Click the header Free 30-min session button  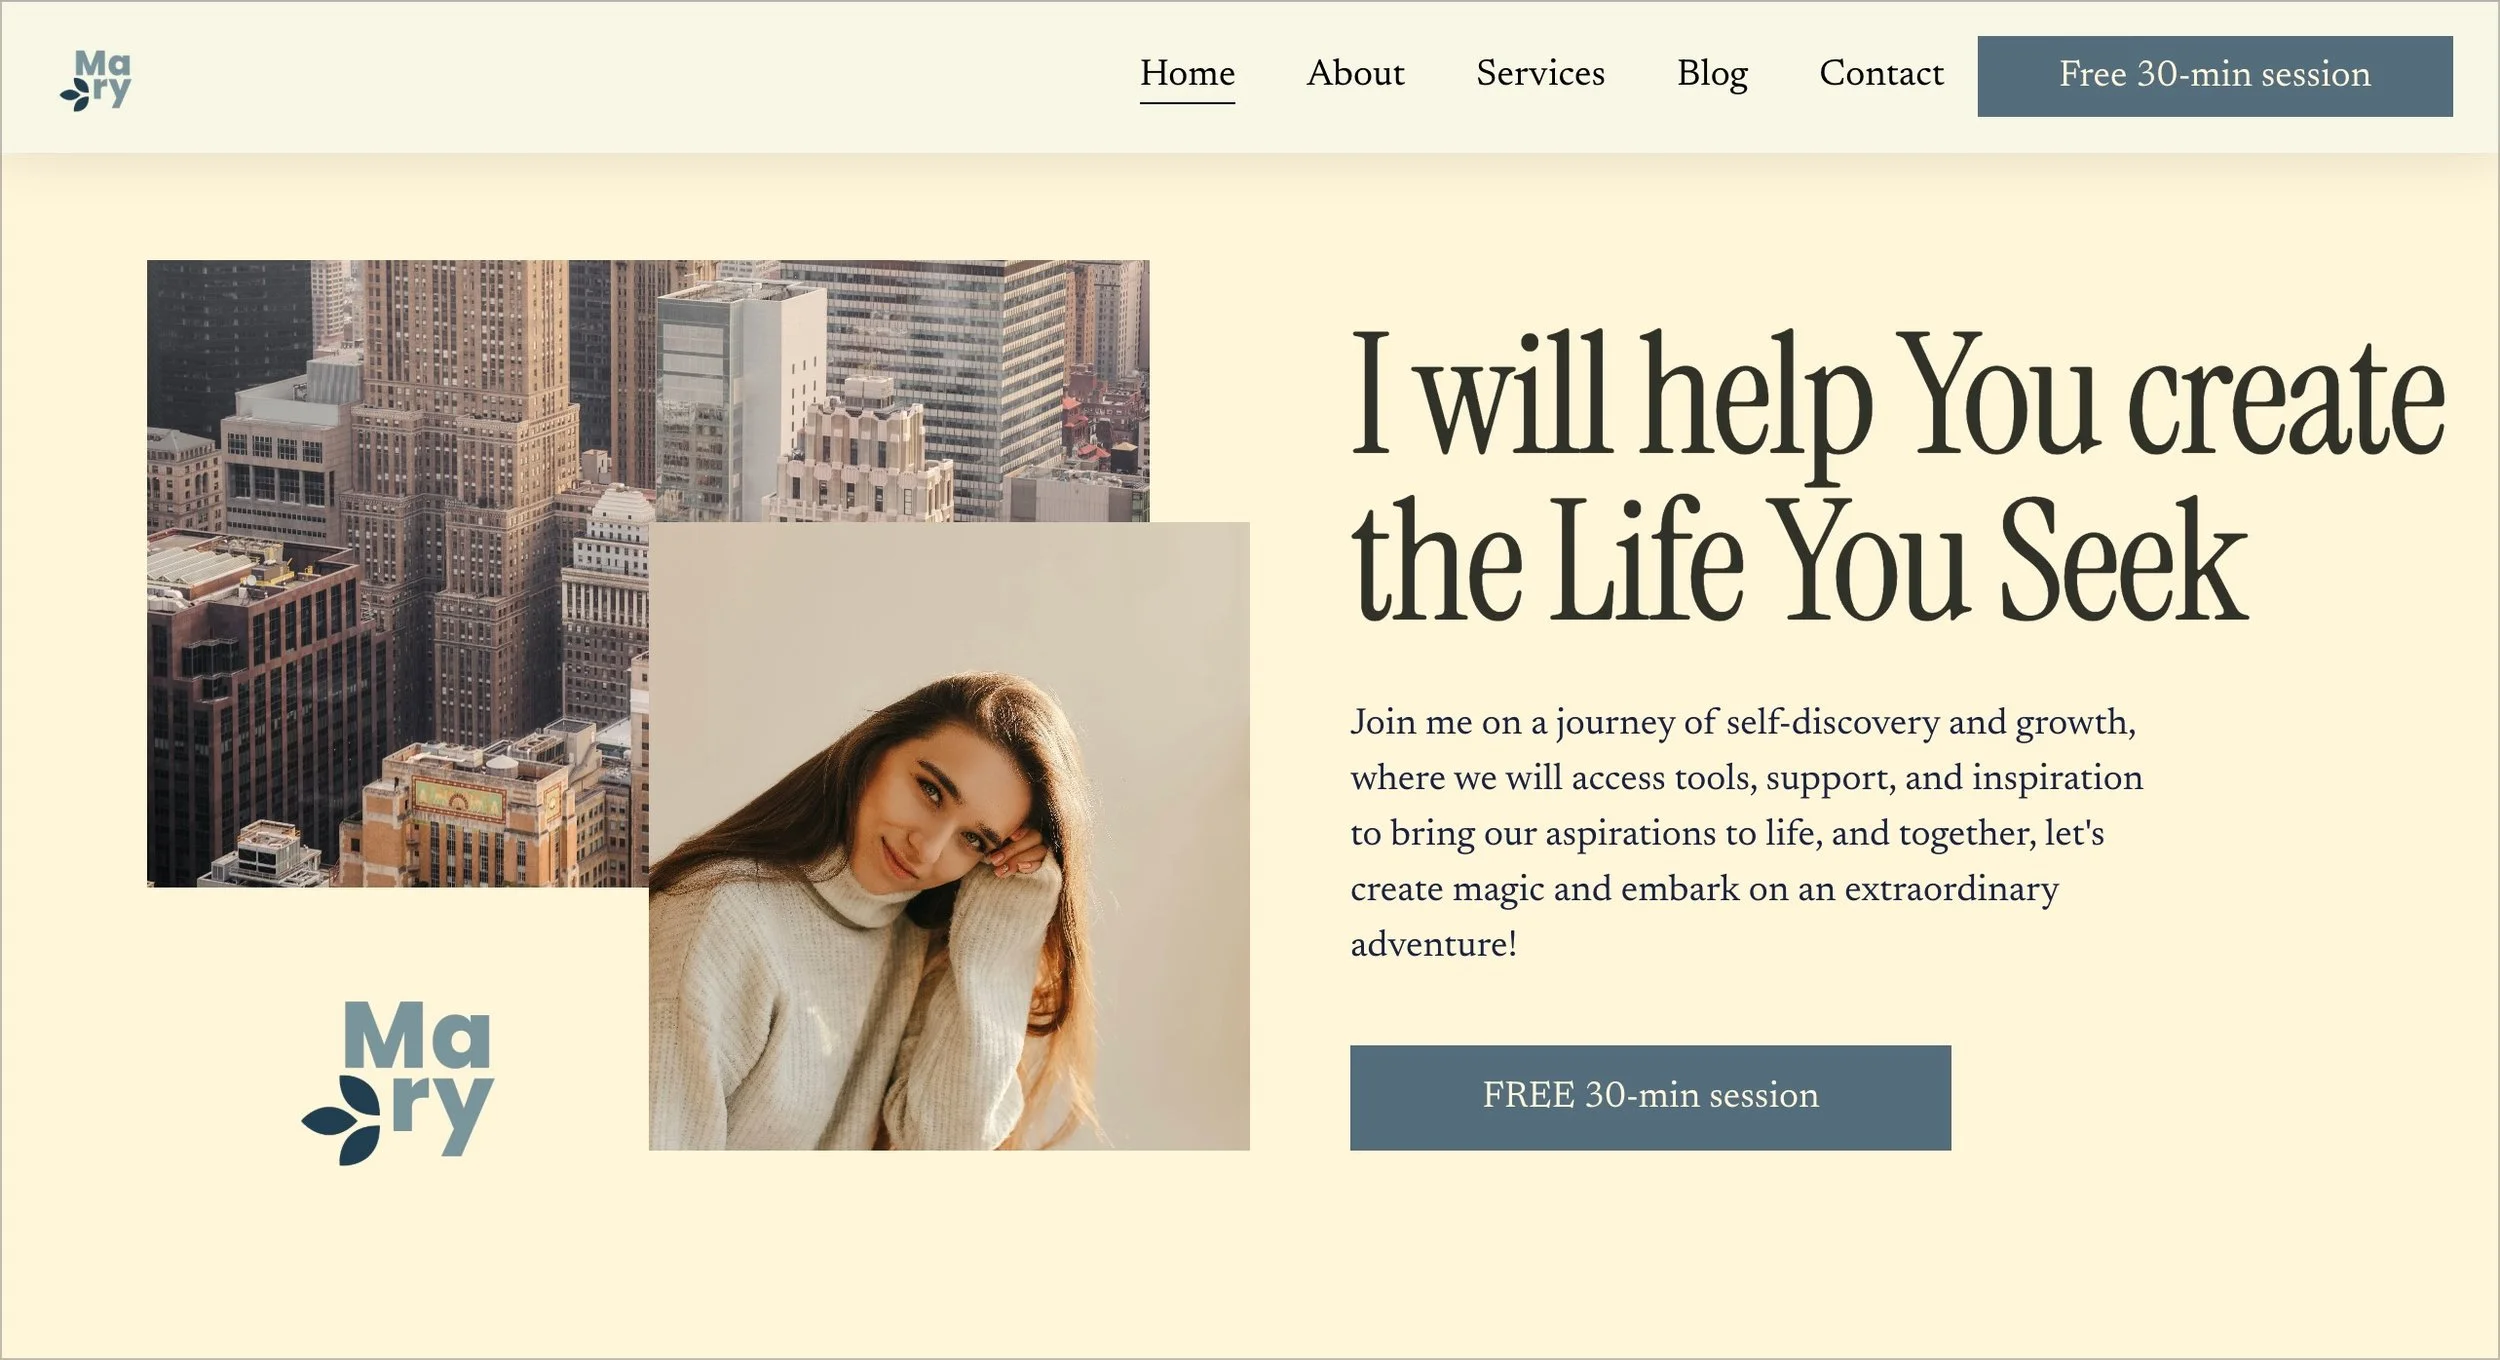(2214, 76)
